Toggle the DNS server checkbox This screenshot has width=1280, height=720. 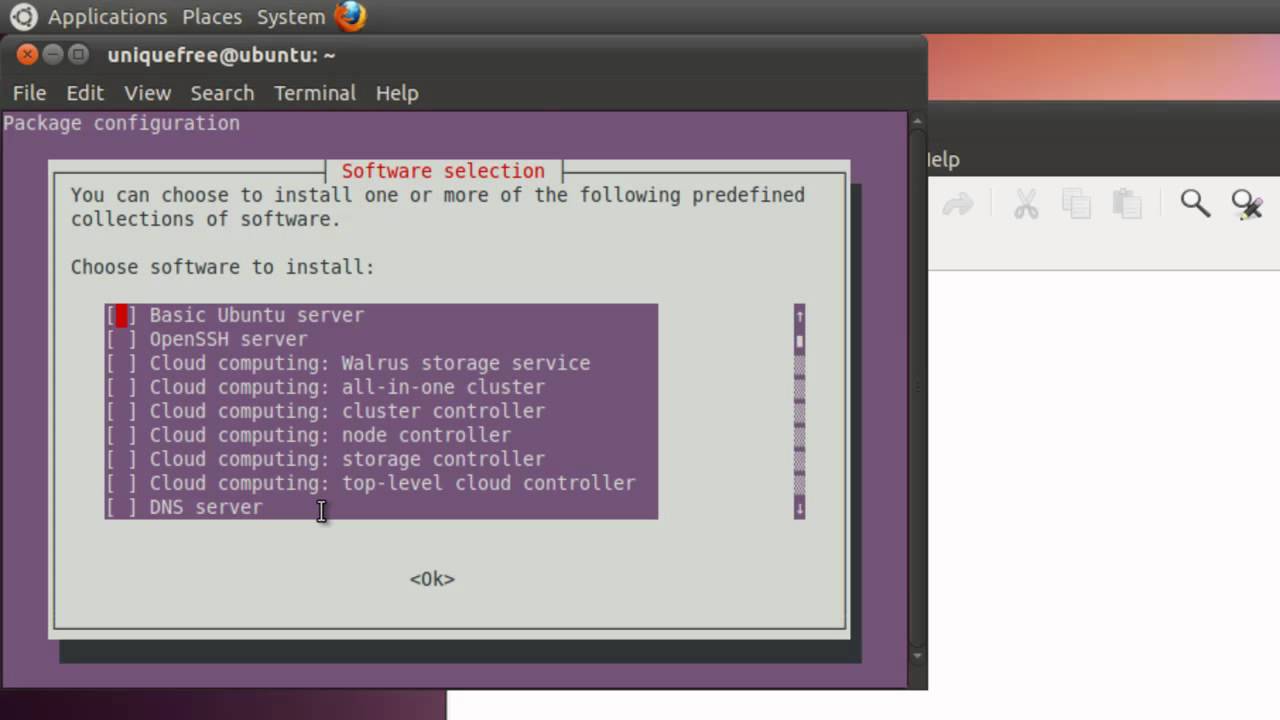pyautogui.click(x=121, y=507)
